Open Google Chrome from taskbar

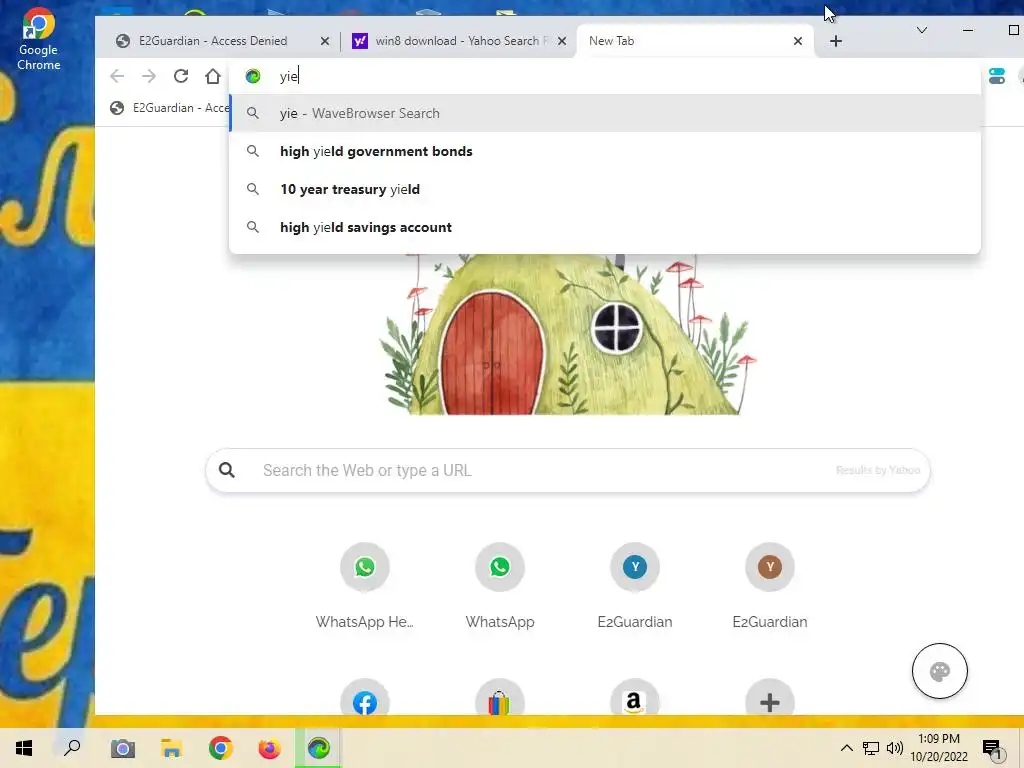click(x=221, y=748)
